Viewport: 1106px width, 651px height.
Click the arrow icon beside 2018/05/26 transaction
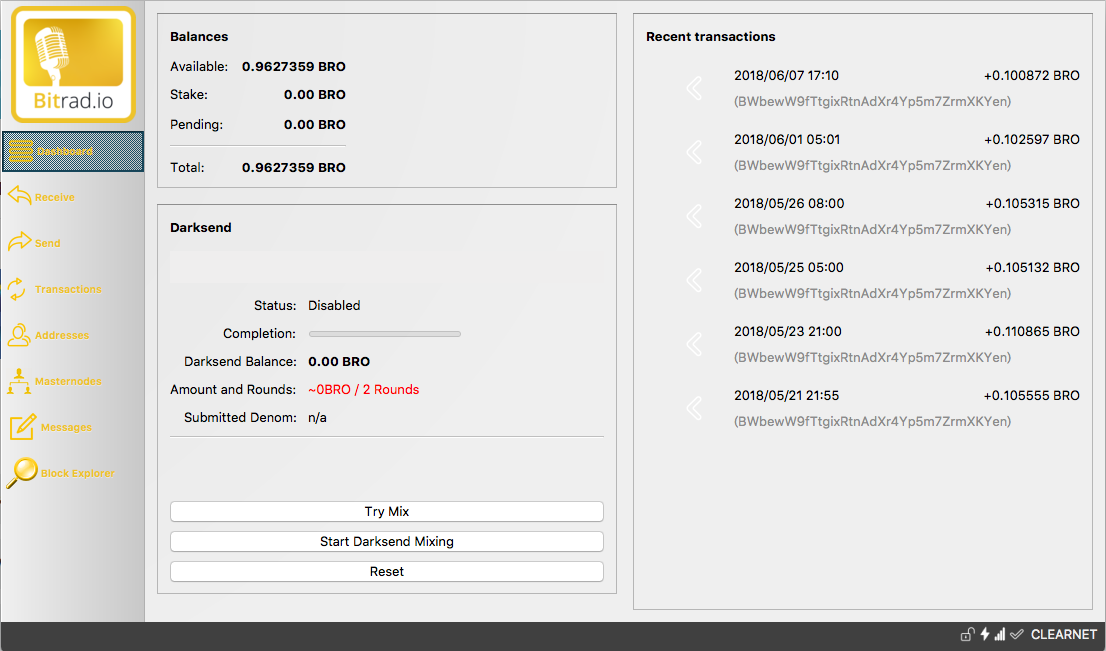coord(694,216)
